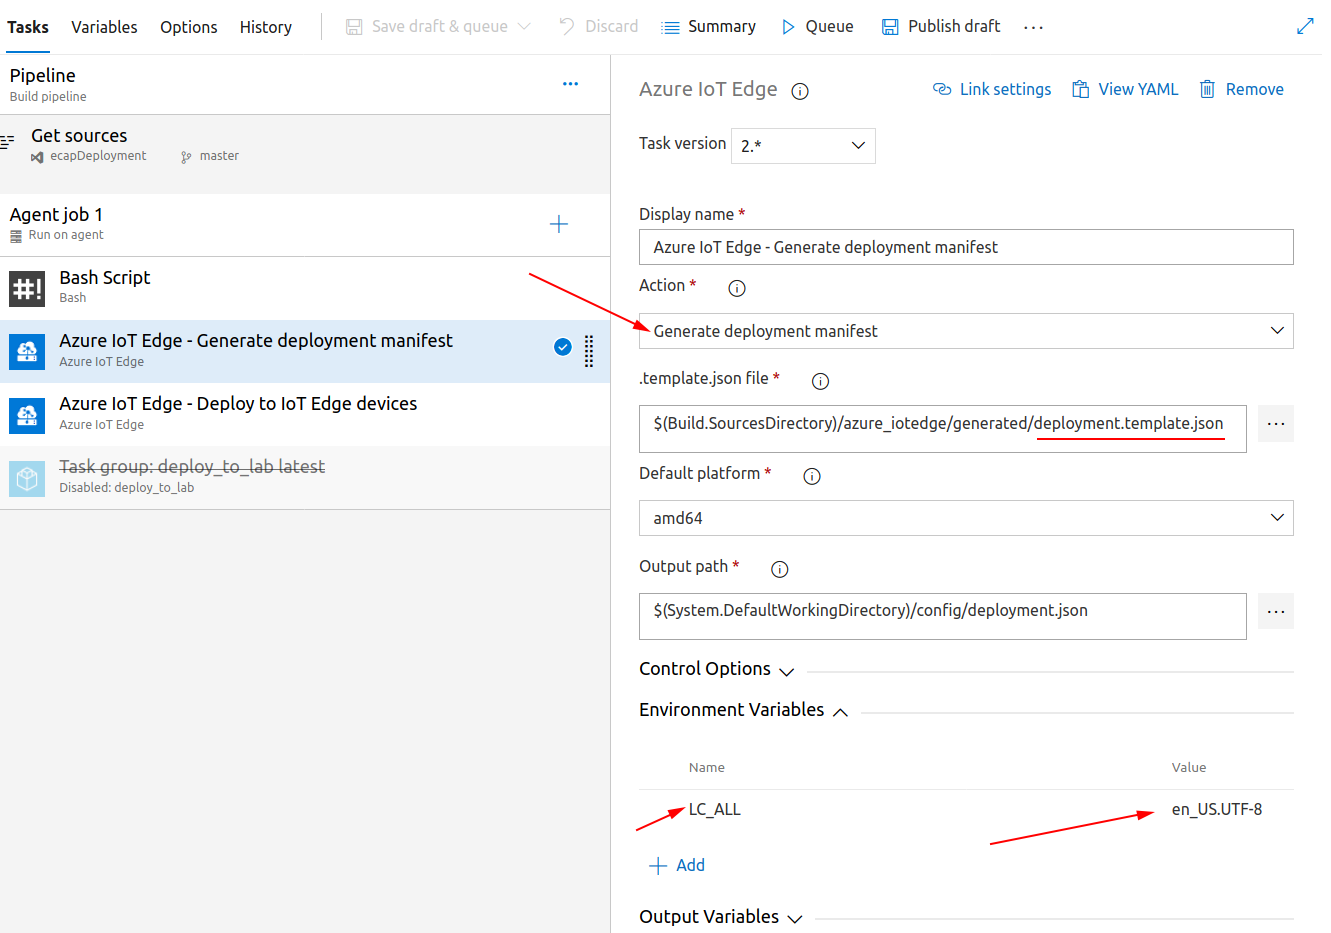This screenshot has height=933, width=1331.
Task: Select the Bash Script task
Action: [x=305, y=288]
